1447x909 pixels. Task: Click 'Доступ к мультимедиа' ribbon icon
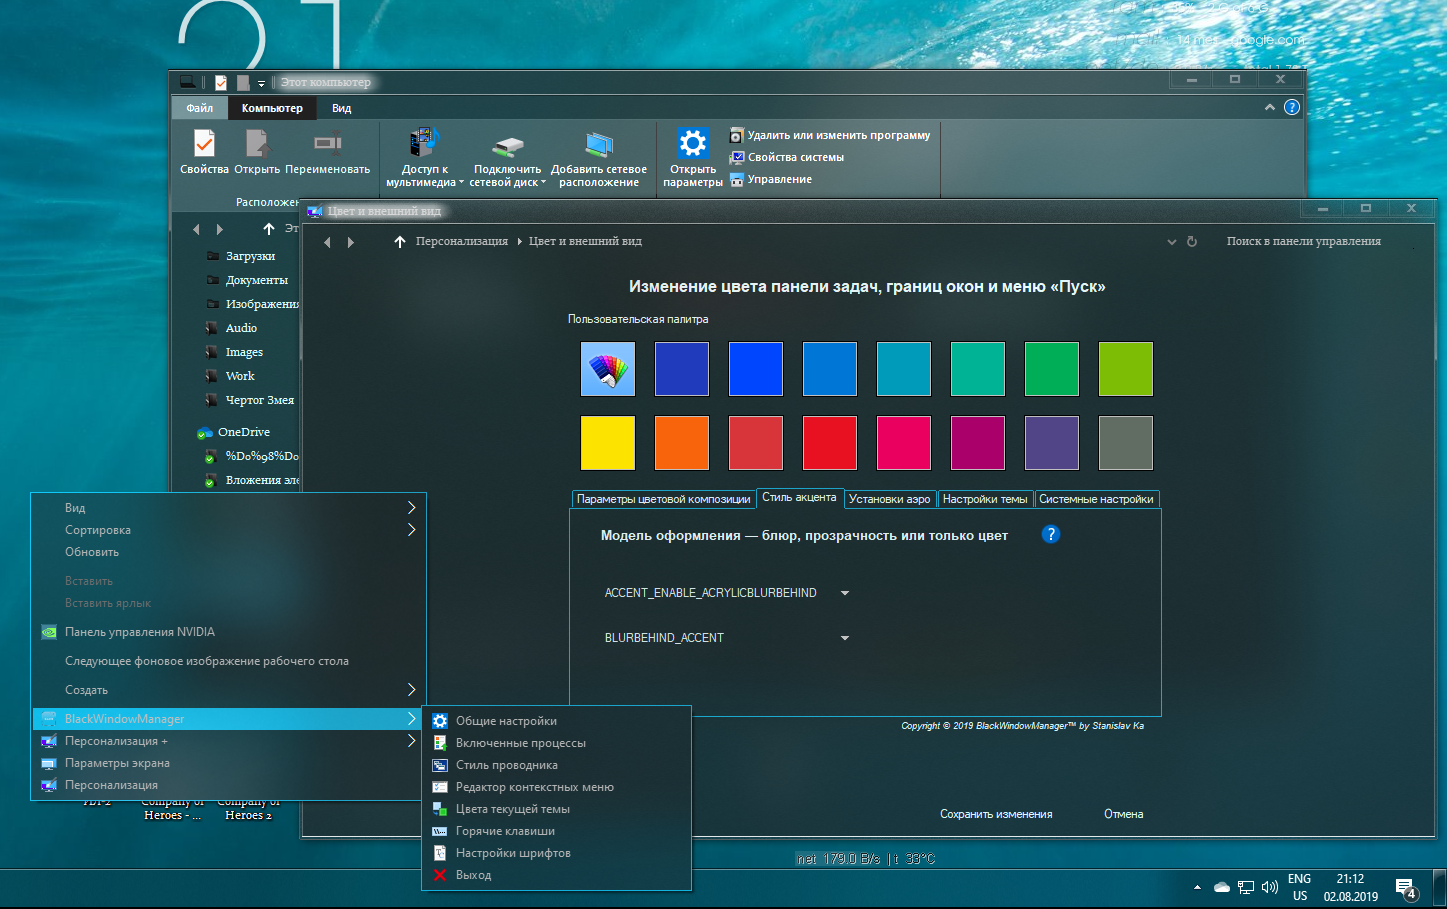coord(424,145)
